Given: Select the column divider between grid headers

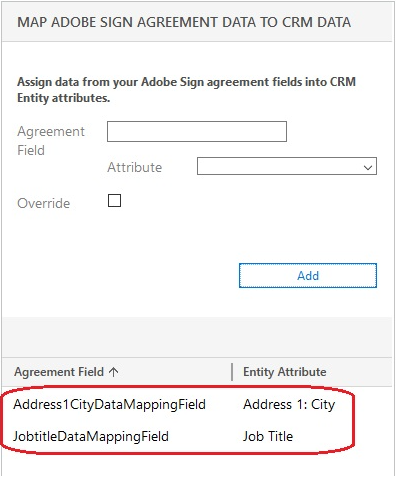Looking at the screenshot, I should [232, 372].
